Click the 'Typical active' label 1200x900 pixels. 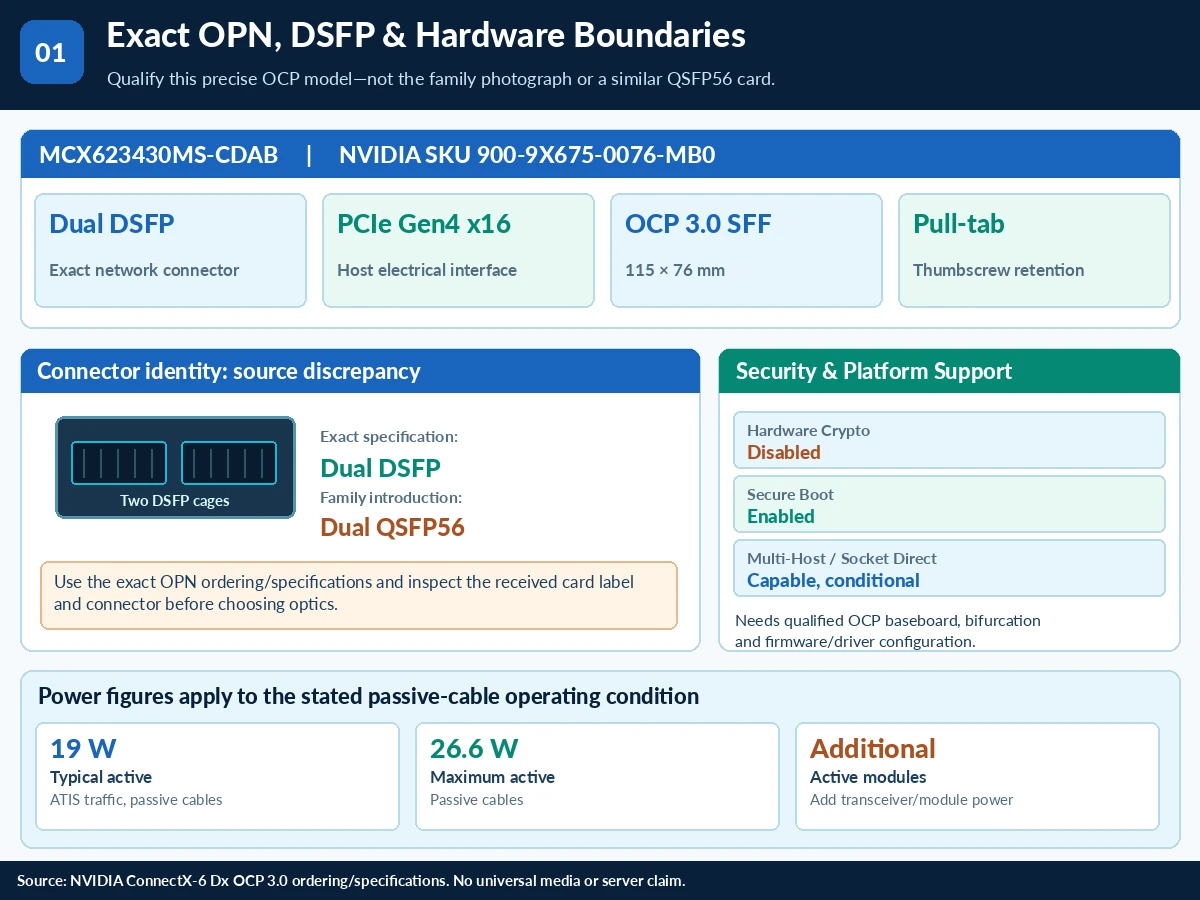click(x=101, y=777)
